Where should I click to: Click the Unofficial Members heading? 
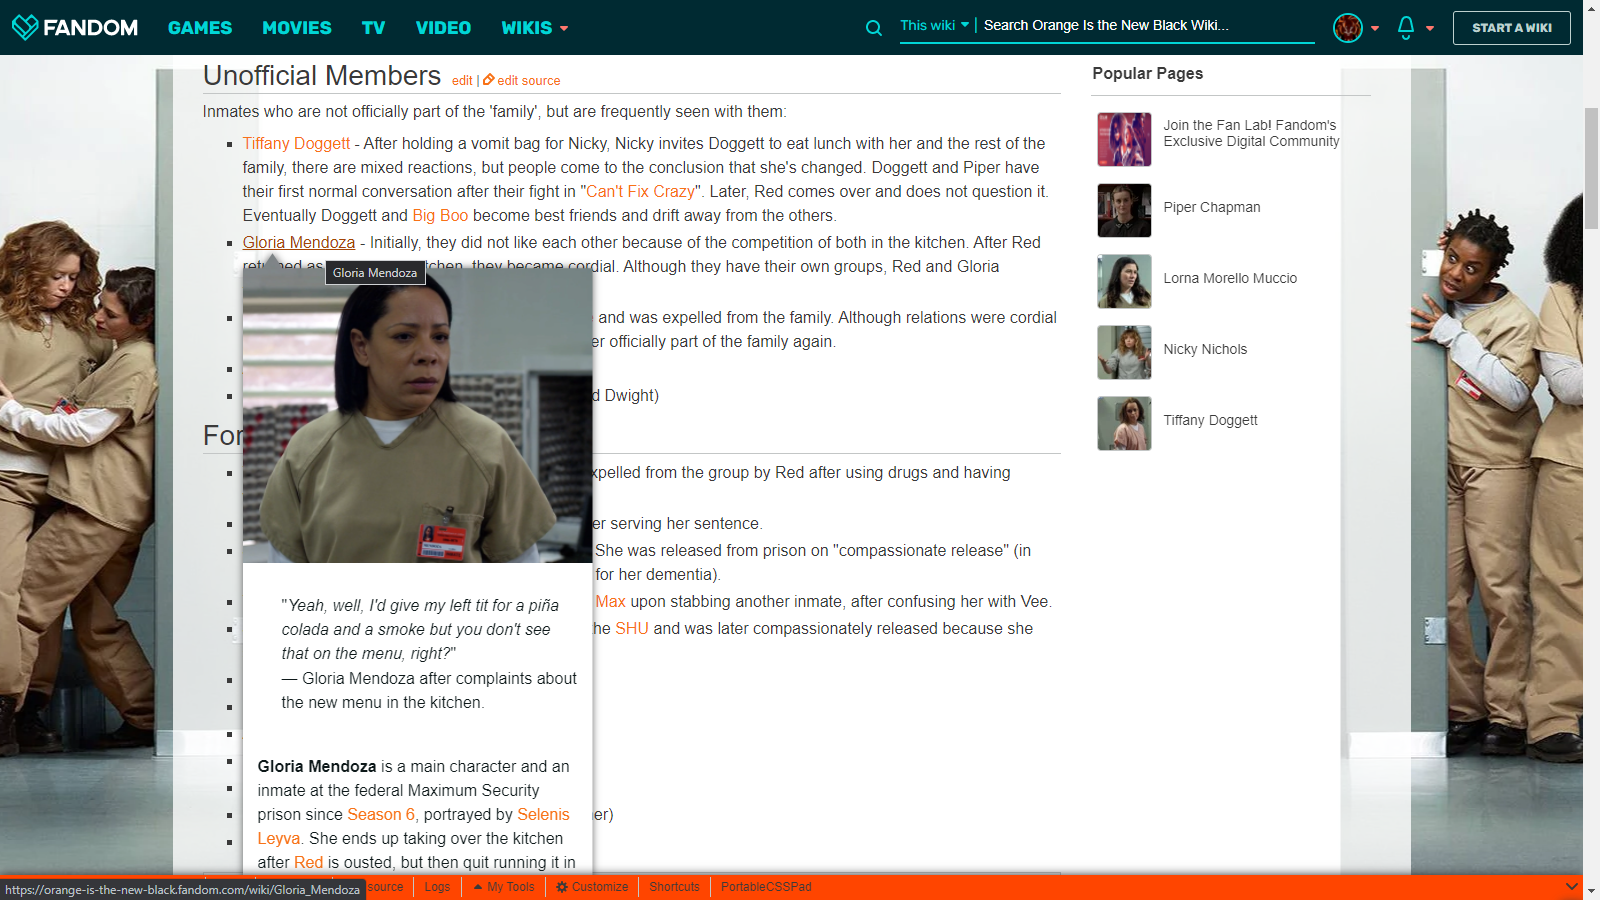(x=322, y=76)
